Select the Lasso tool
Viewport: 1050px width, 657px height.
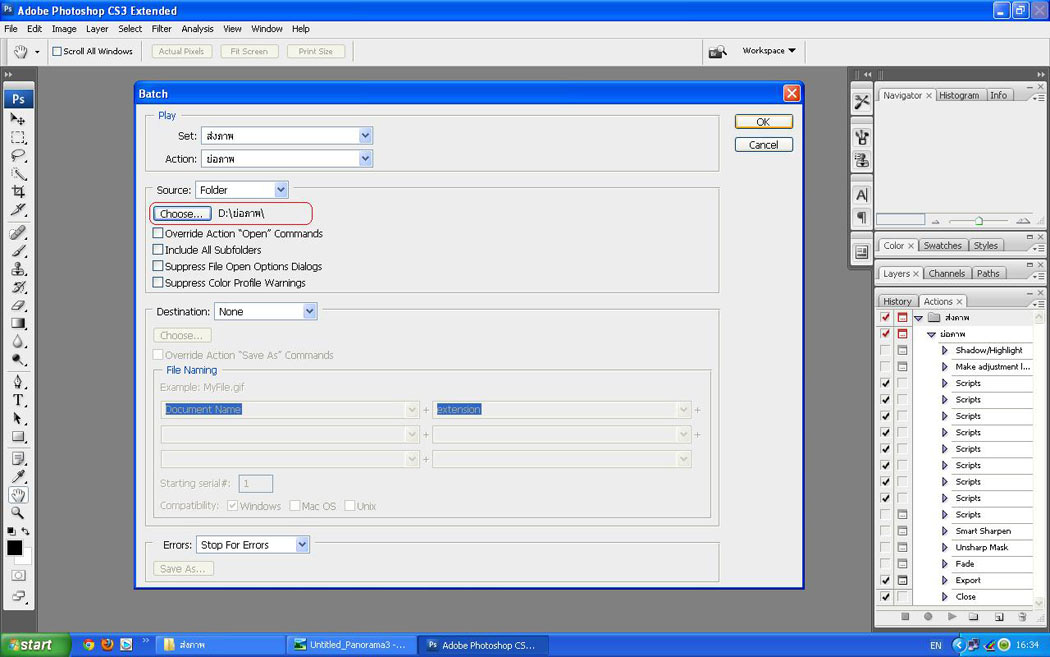tap(18, 155)
